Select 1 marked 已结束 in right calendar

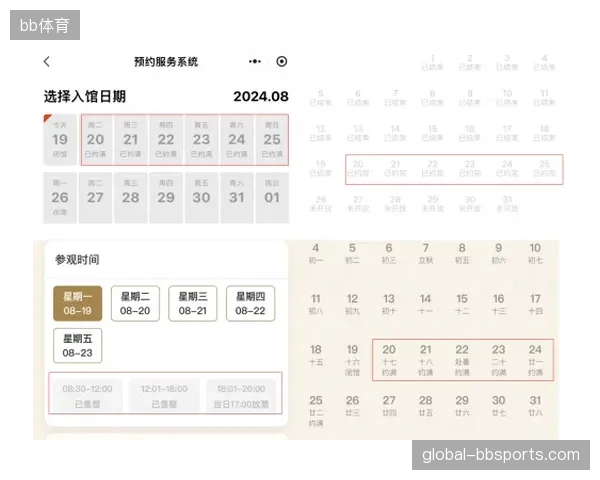(x=432, y=62)
